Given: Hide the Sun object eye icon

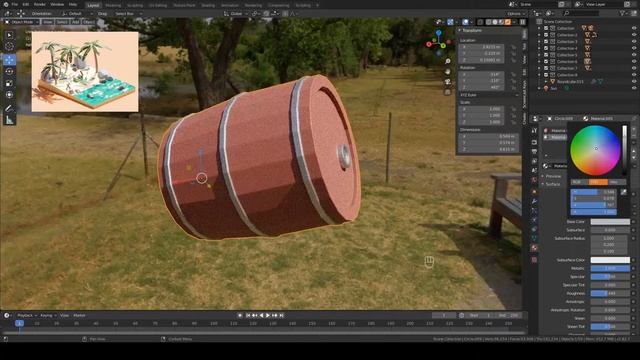Looking at the screenshot, I should pyautogui.click(x=634, y=88).
